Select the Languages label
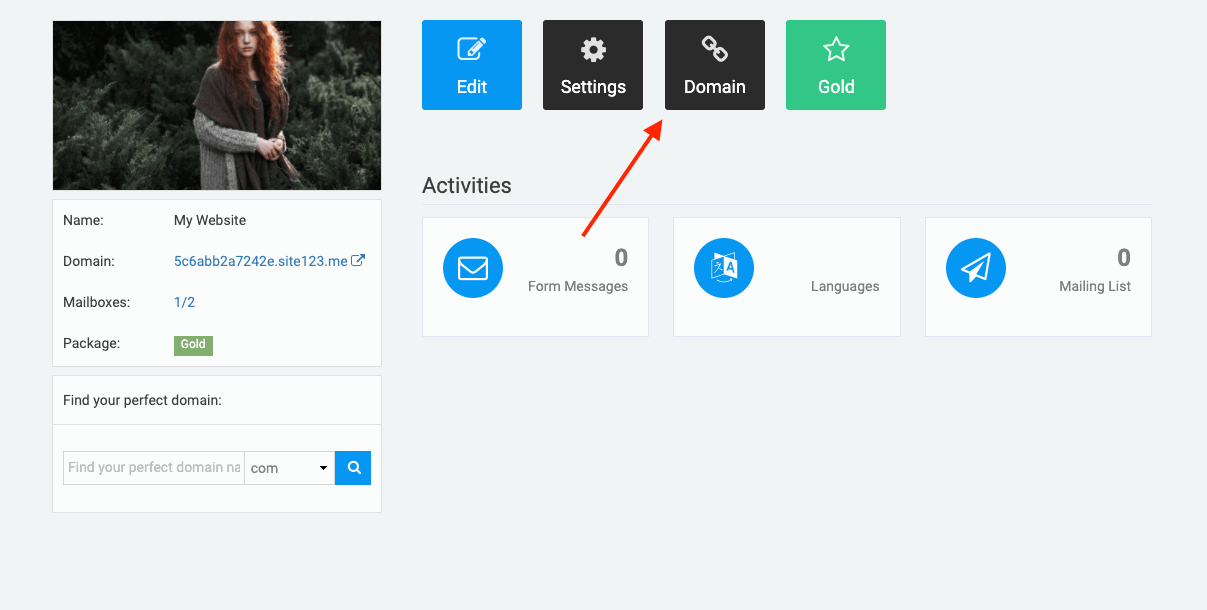 click(x=845, y=286)
